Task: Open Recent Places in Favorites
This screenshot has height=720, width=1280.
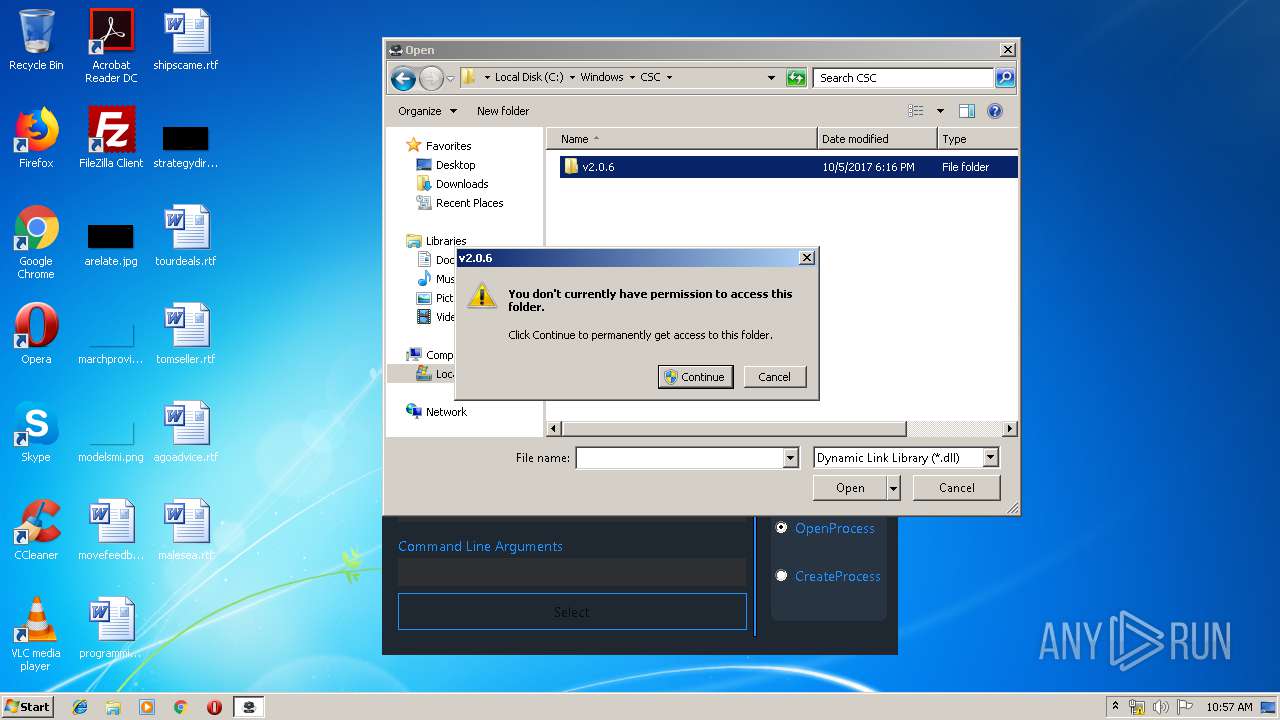Action: 469,203
